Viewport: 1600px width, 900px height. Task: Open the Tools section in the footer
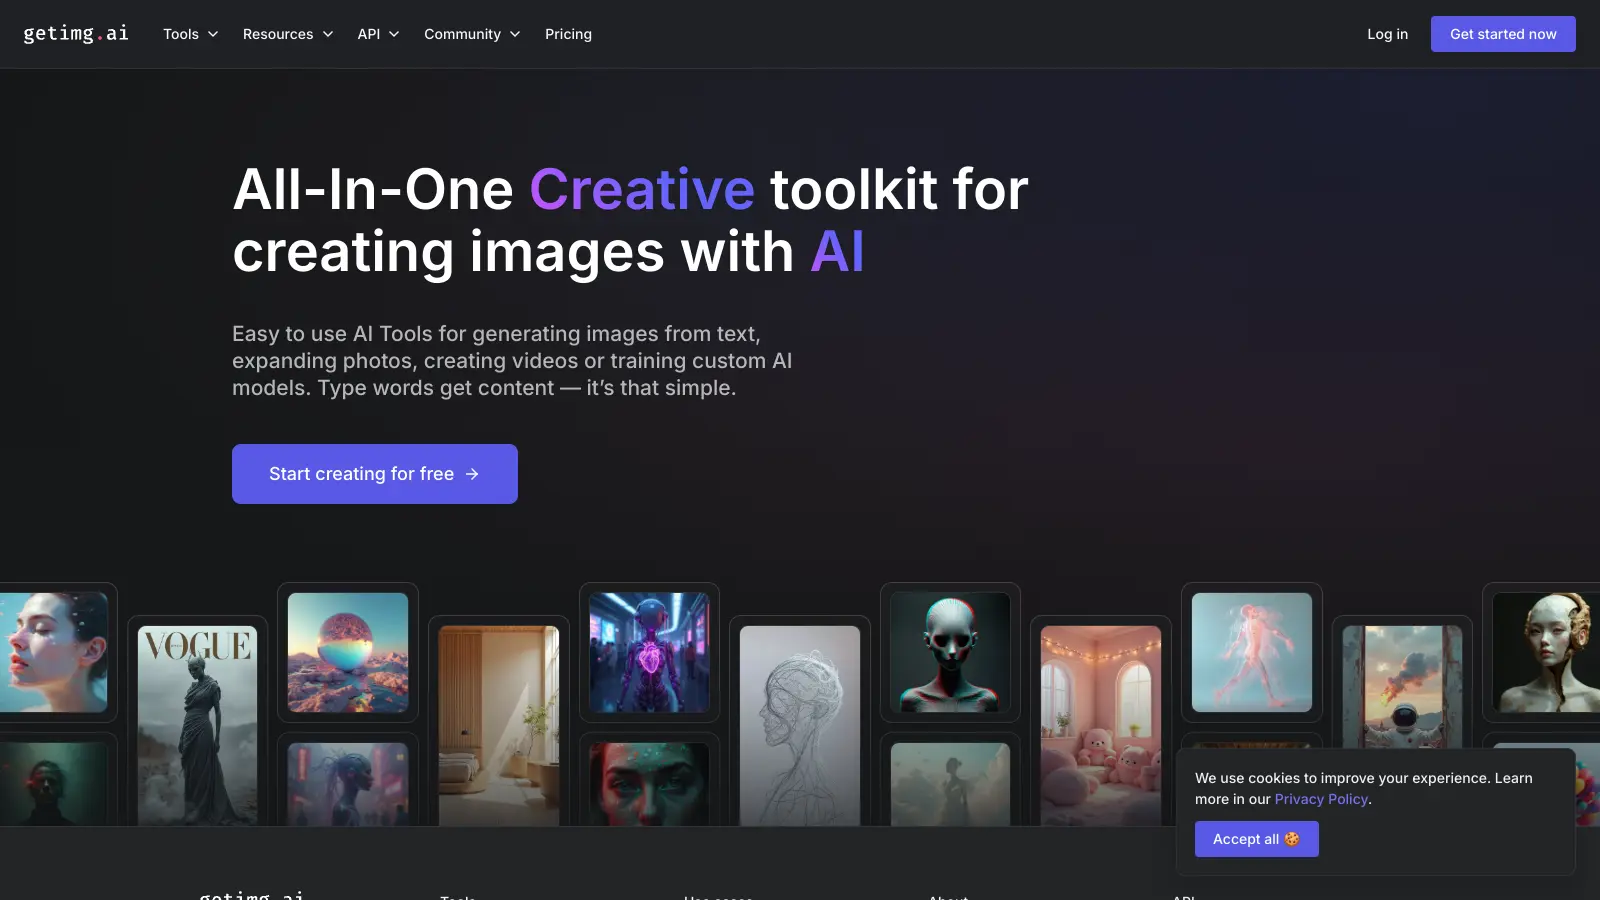(x=458, y=897)
